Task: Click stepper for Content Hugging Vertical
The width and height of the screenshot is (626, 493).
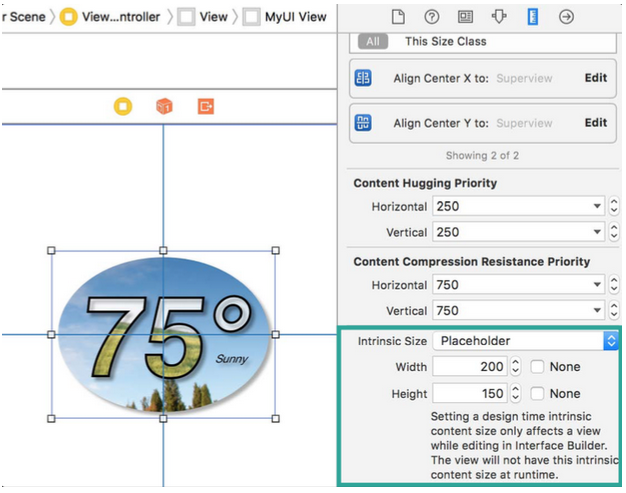Action: (x=614, y=232)
